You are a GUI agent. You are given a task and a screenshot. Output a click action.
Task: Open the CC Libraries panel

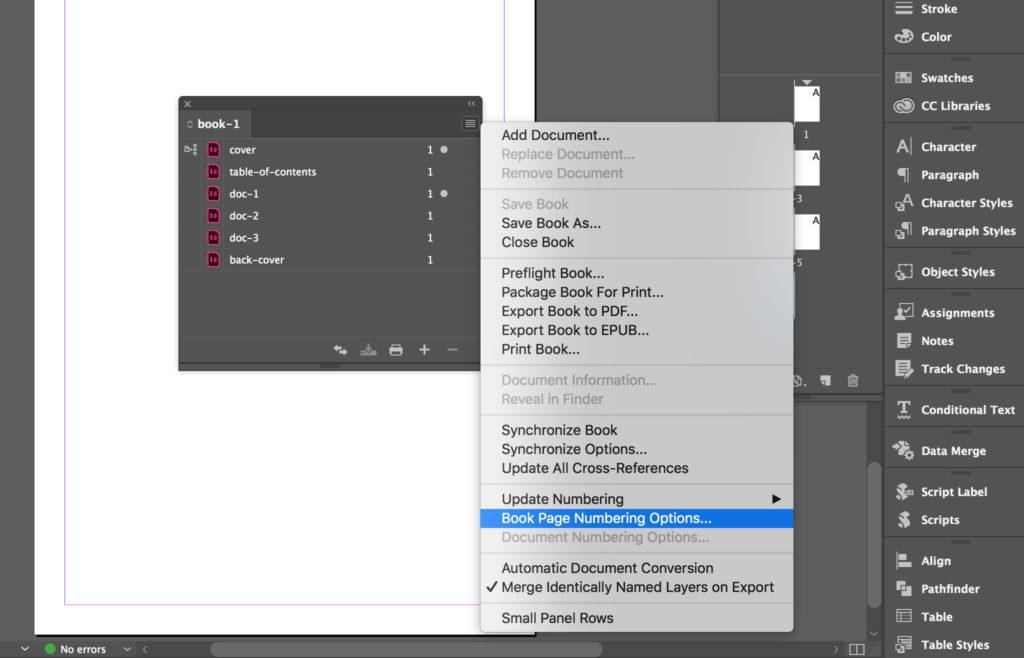[x=957, y=106]
